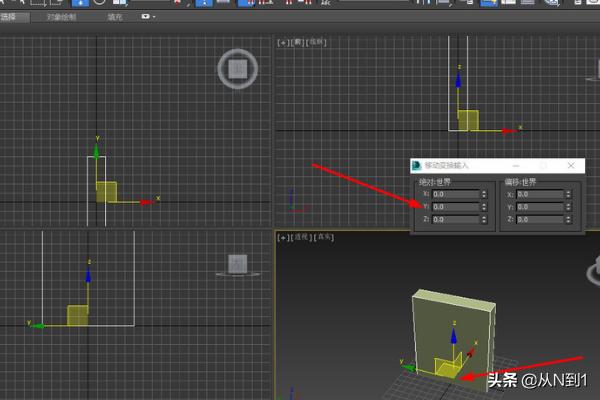Screen dimensions: 600x400
Task: Click the 3ds Max icon in dialog title
Action: (416, 165)
